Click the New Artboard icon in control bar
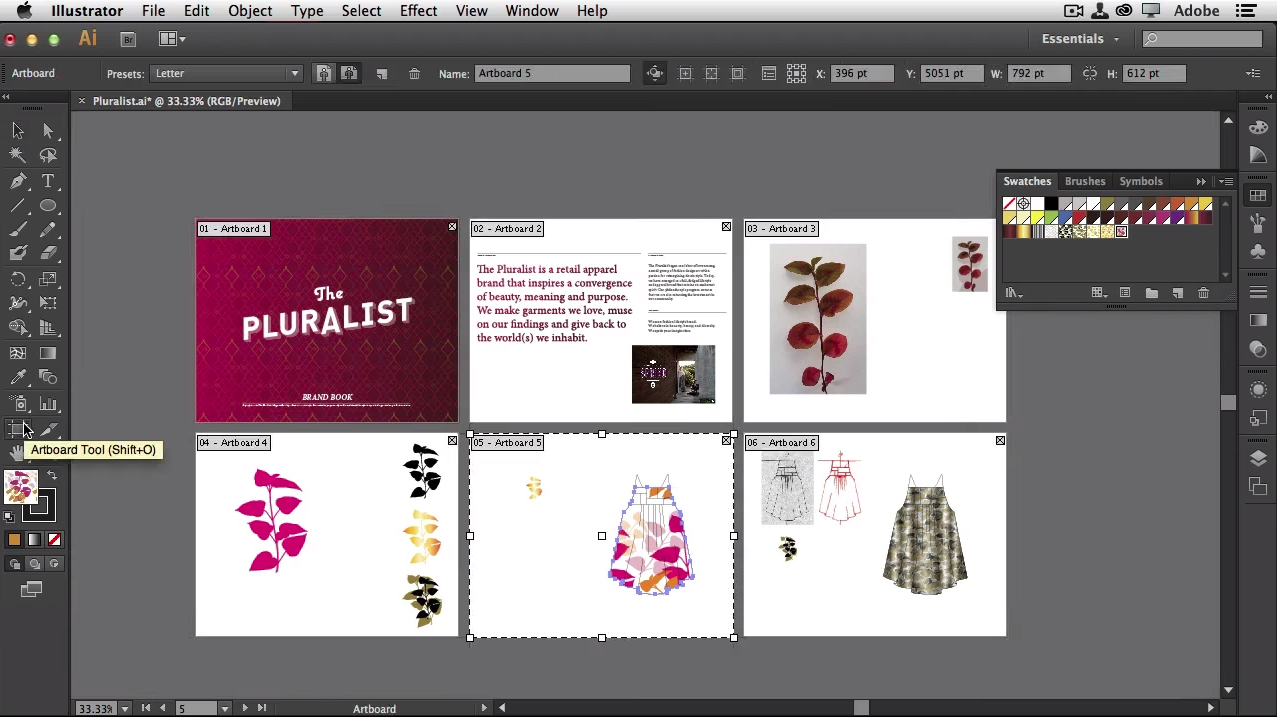 click(x=381, y=74)
